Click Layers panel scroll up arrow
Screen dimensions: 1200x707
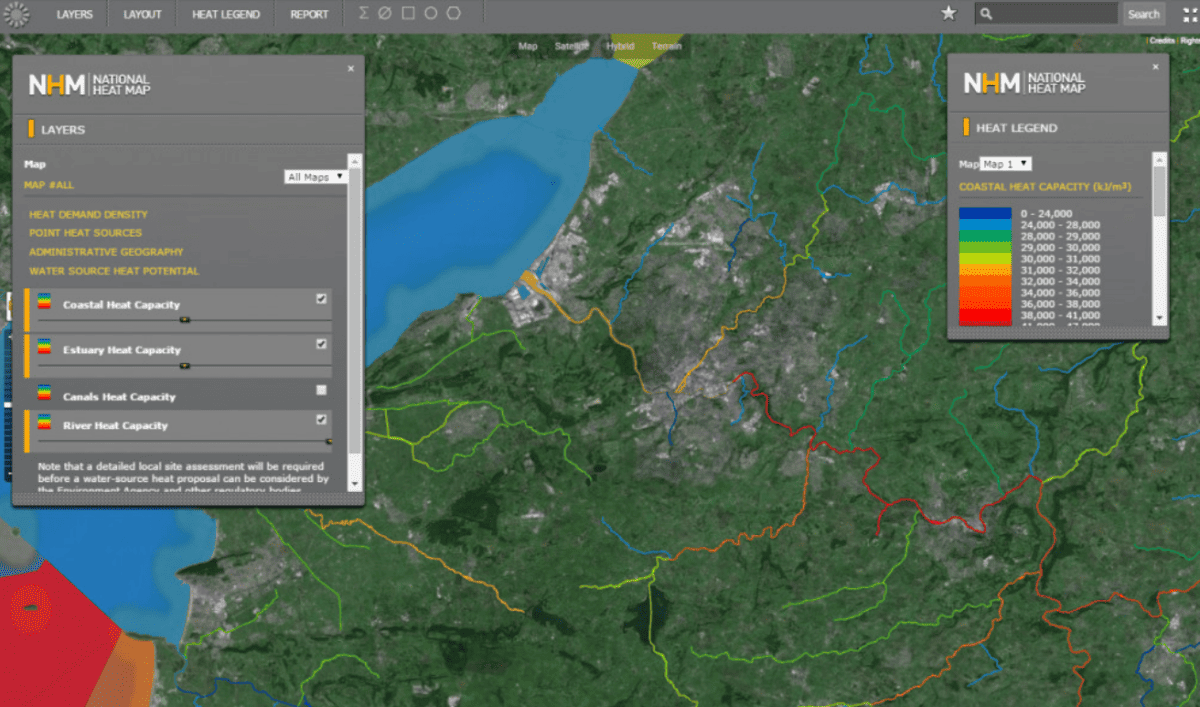pyautogui.click(x=354, y=160)
